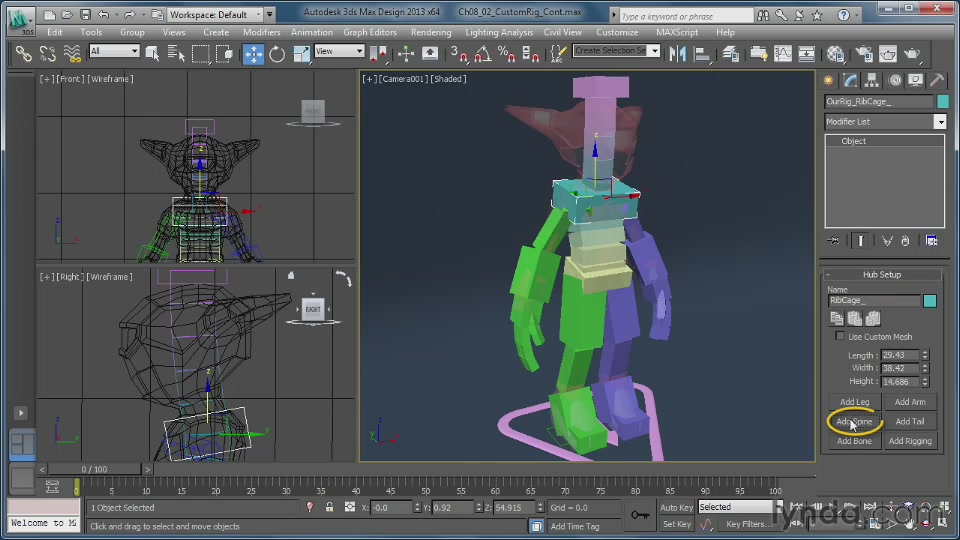Screen dimensions: 960x540
Task: Click the time slider 0 / 100
Action: (x=94, y=469)
